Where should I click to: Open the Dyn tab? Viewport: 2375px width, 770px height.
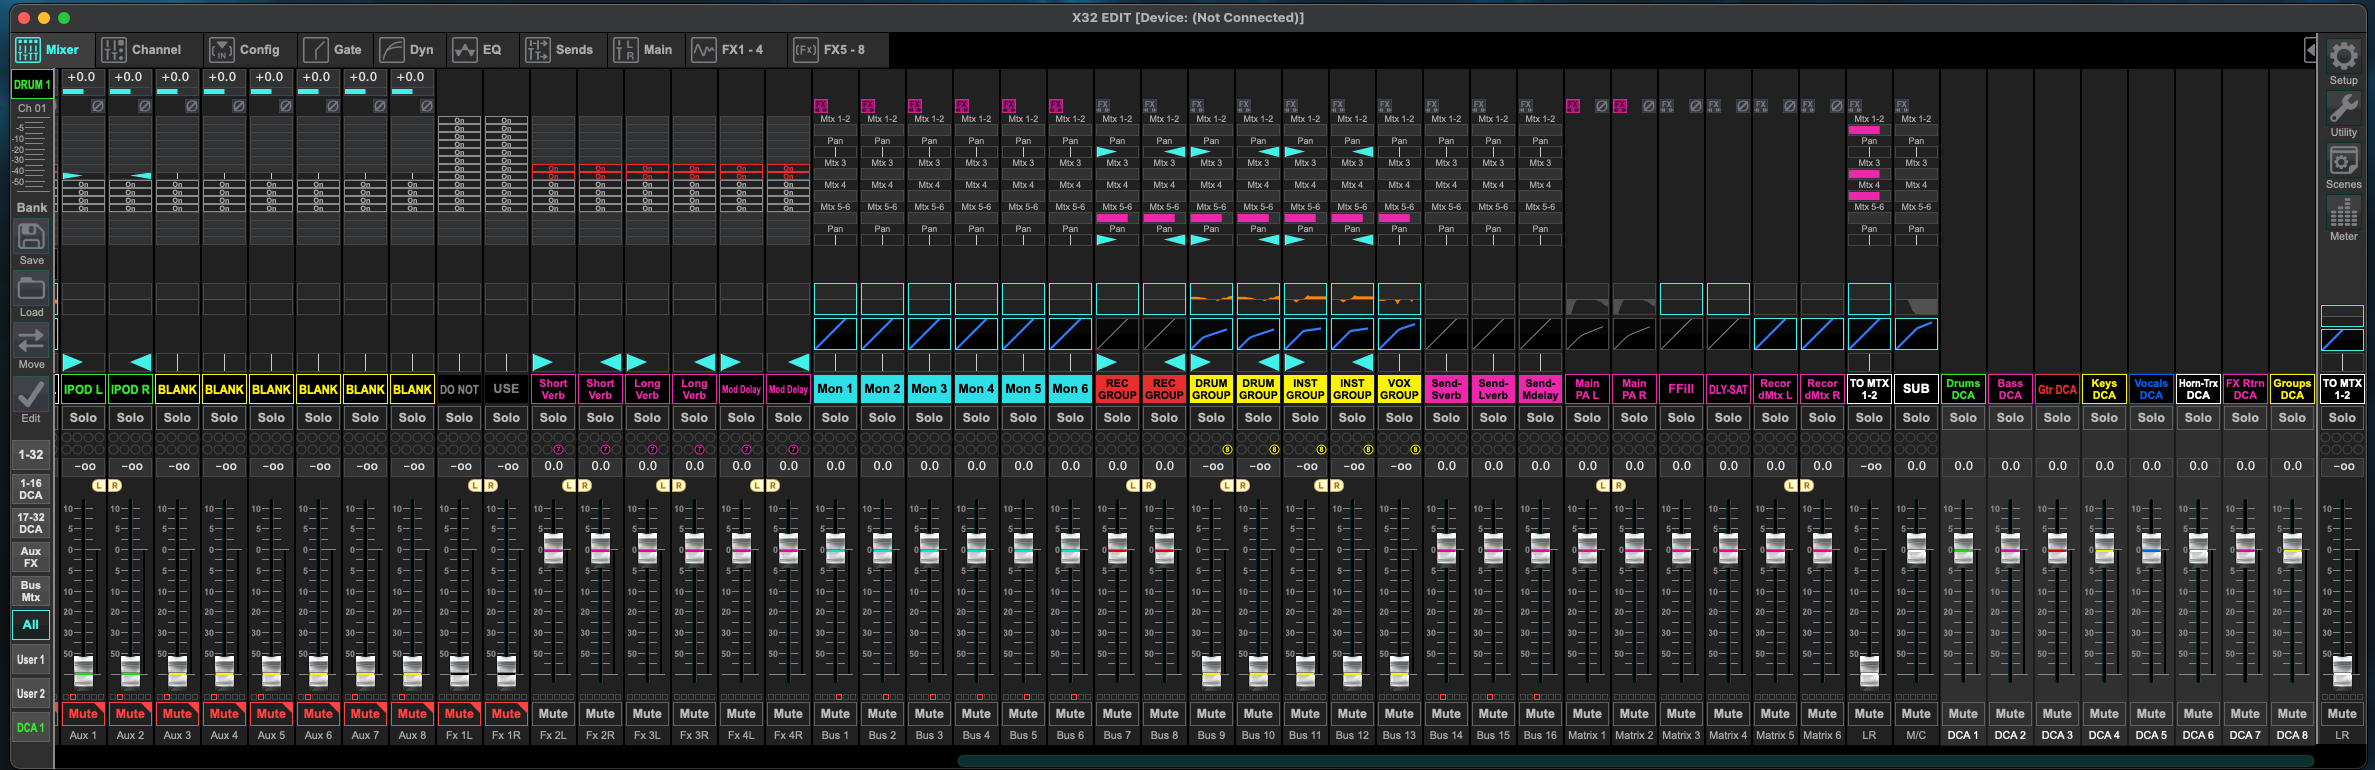[x=408, y=49]
